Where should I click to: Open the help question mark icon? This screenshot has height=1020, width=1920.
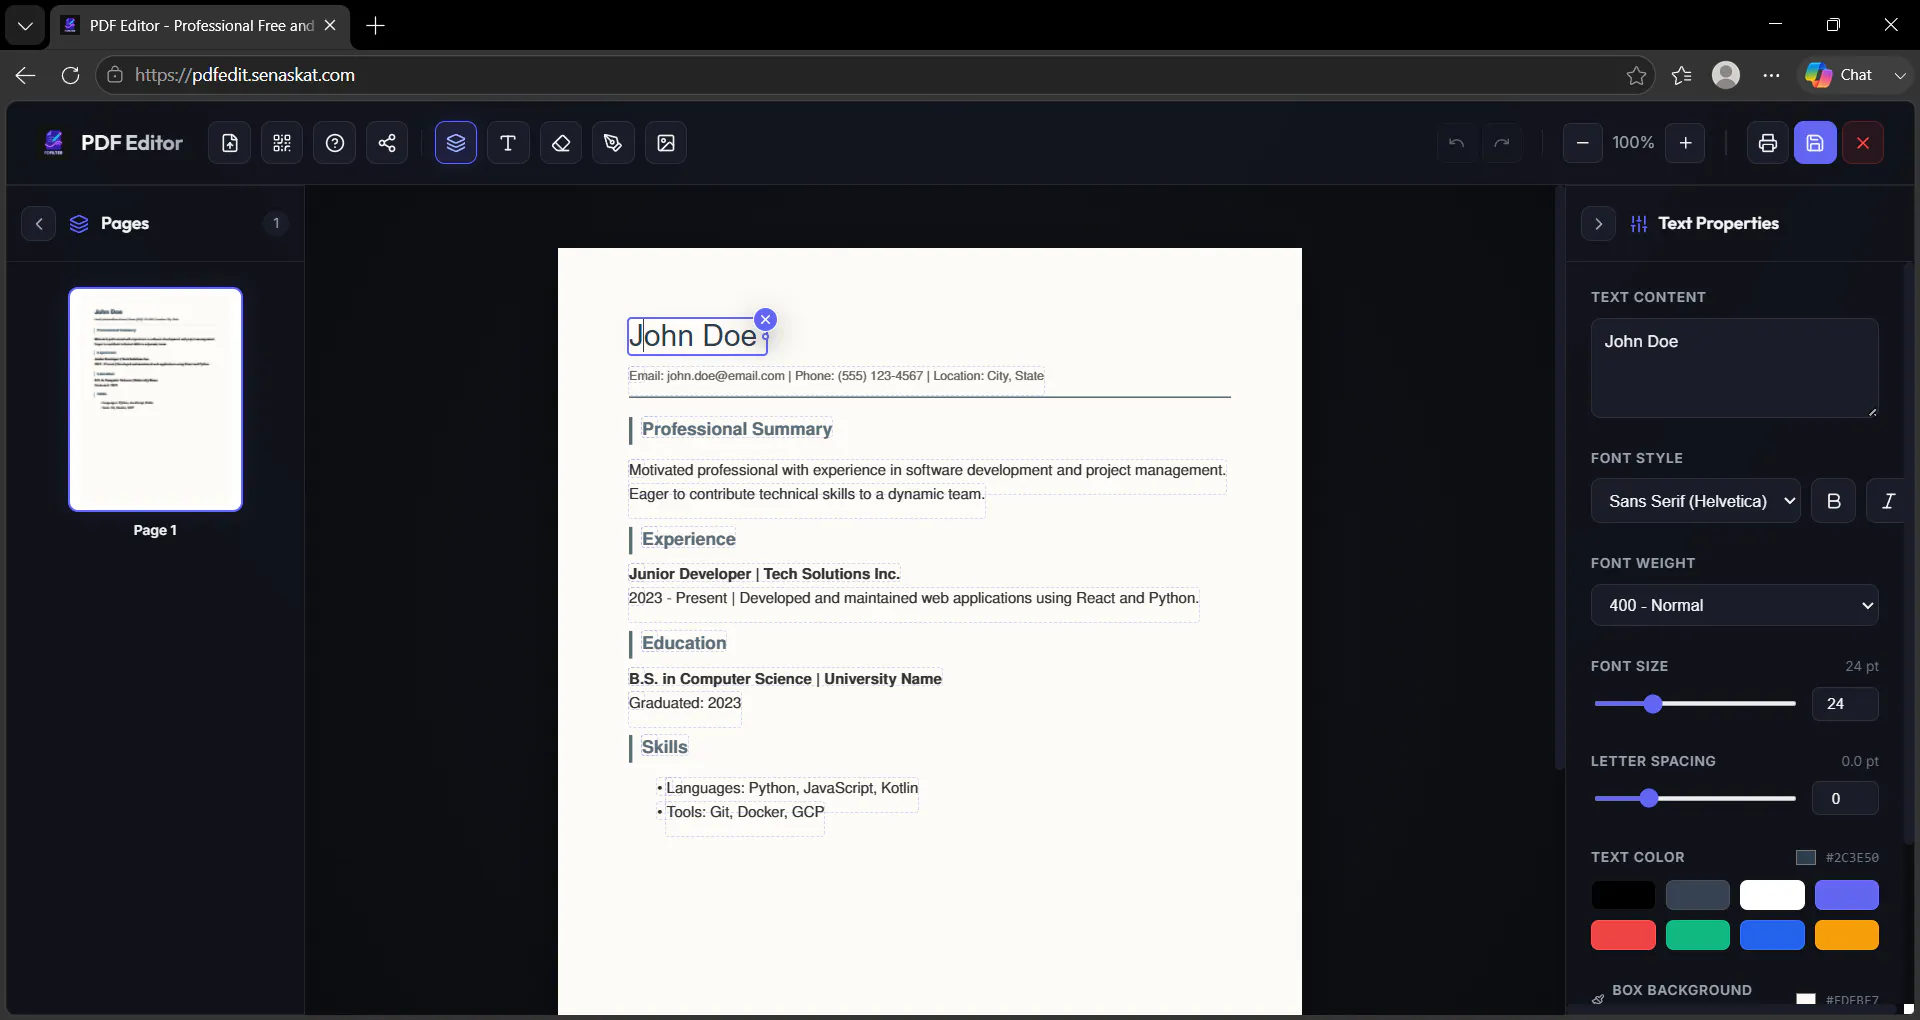click(x=335, y=143)
